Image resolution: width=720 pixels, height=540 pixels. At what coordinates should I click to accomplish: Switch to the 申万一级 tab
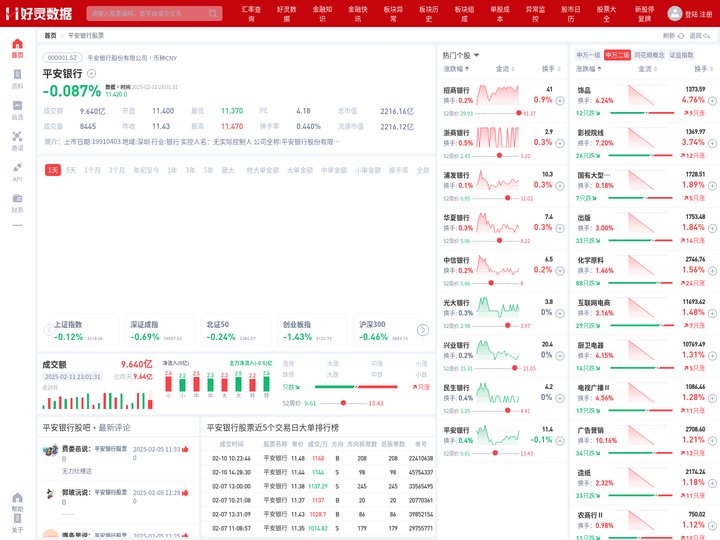588,55
